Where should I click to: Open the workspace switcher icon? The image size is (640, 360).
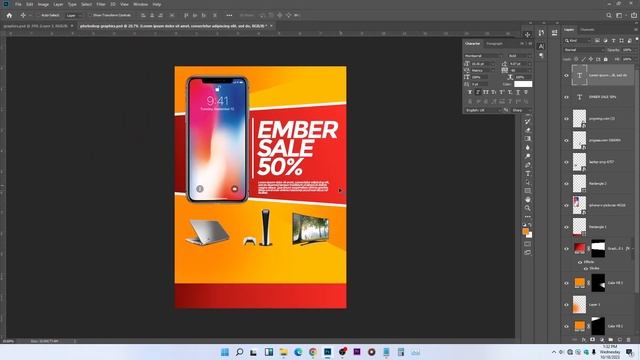pos(619,16)
